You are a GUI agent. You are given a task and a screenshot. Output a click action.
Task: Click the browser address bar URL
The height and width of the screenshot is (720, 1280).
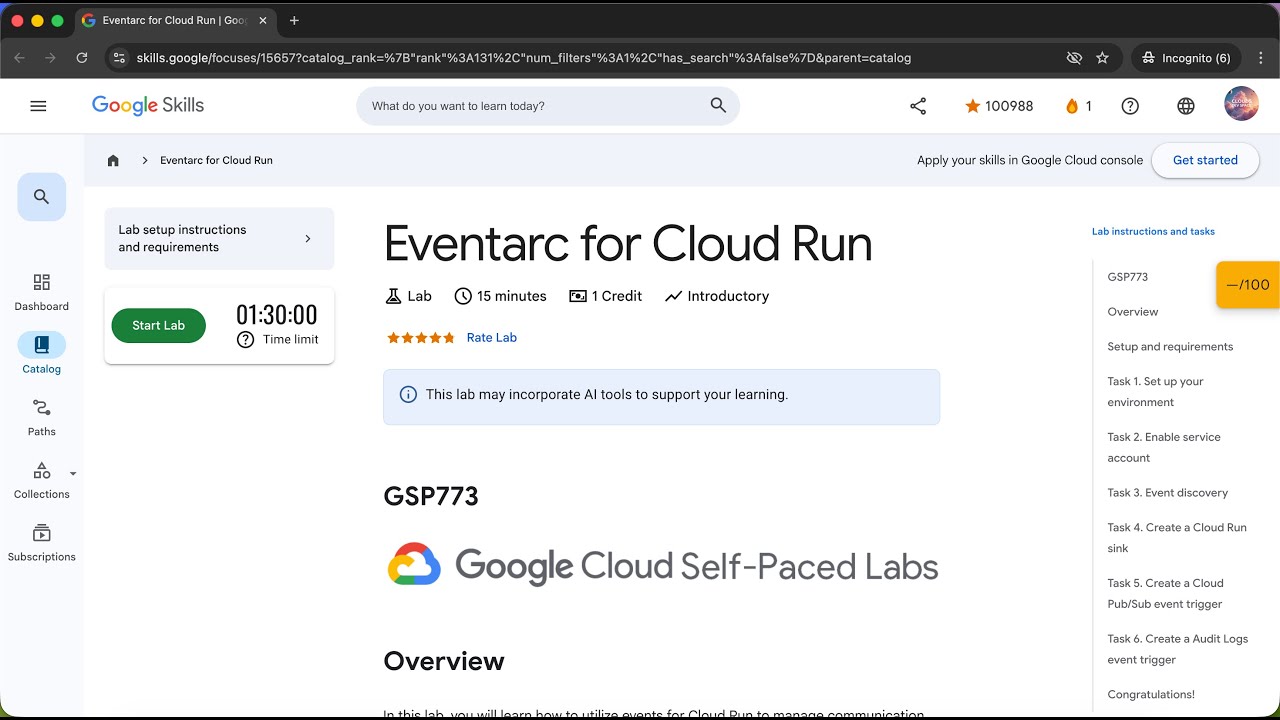[524, 58]
